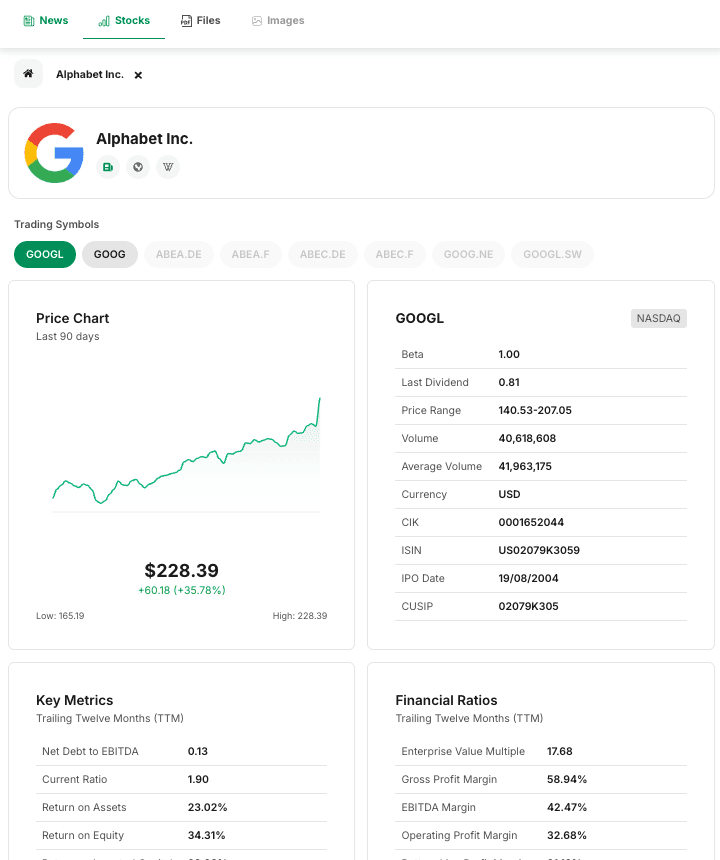This screenshot has height=860, width=720.
Task: Select the GOOGL trading symbol
Action: coord(45,254)
